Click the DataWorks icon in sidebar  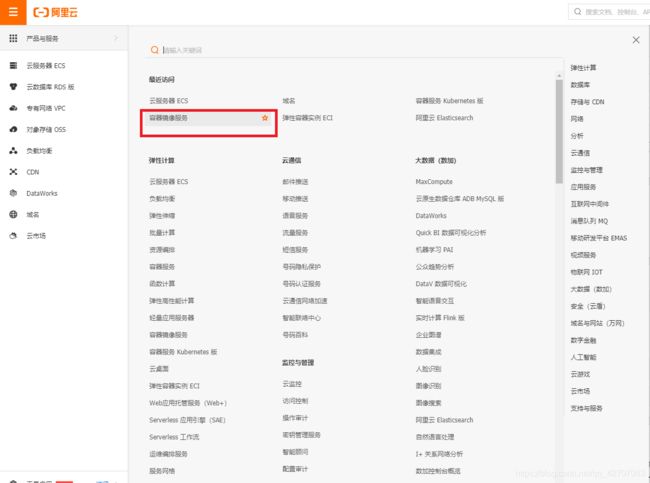click(x=13, y=193)
